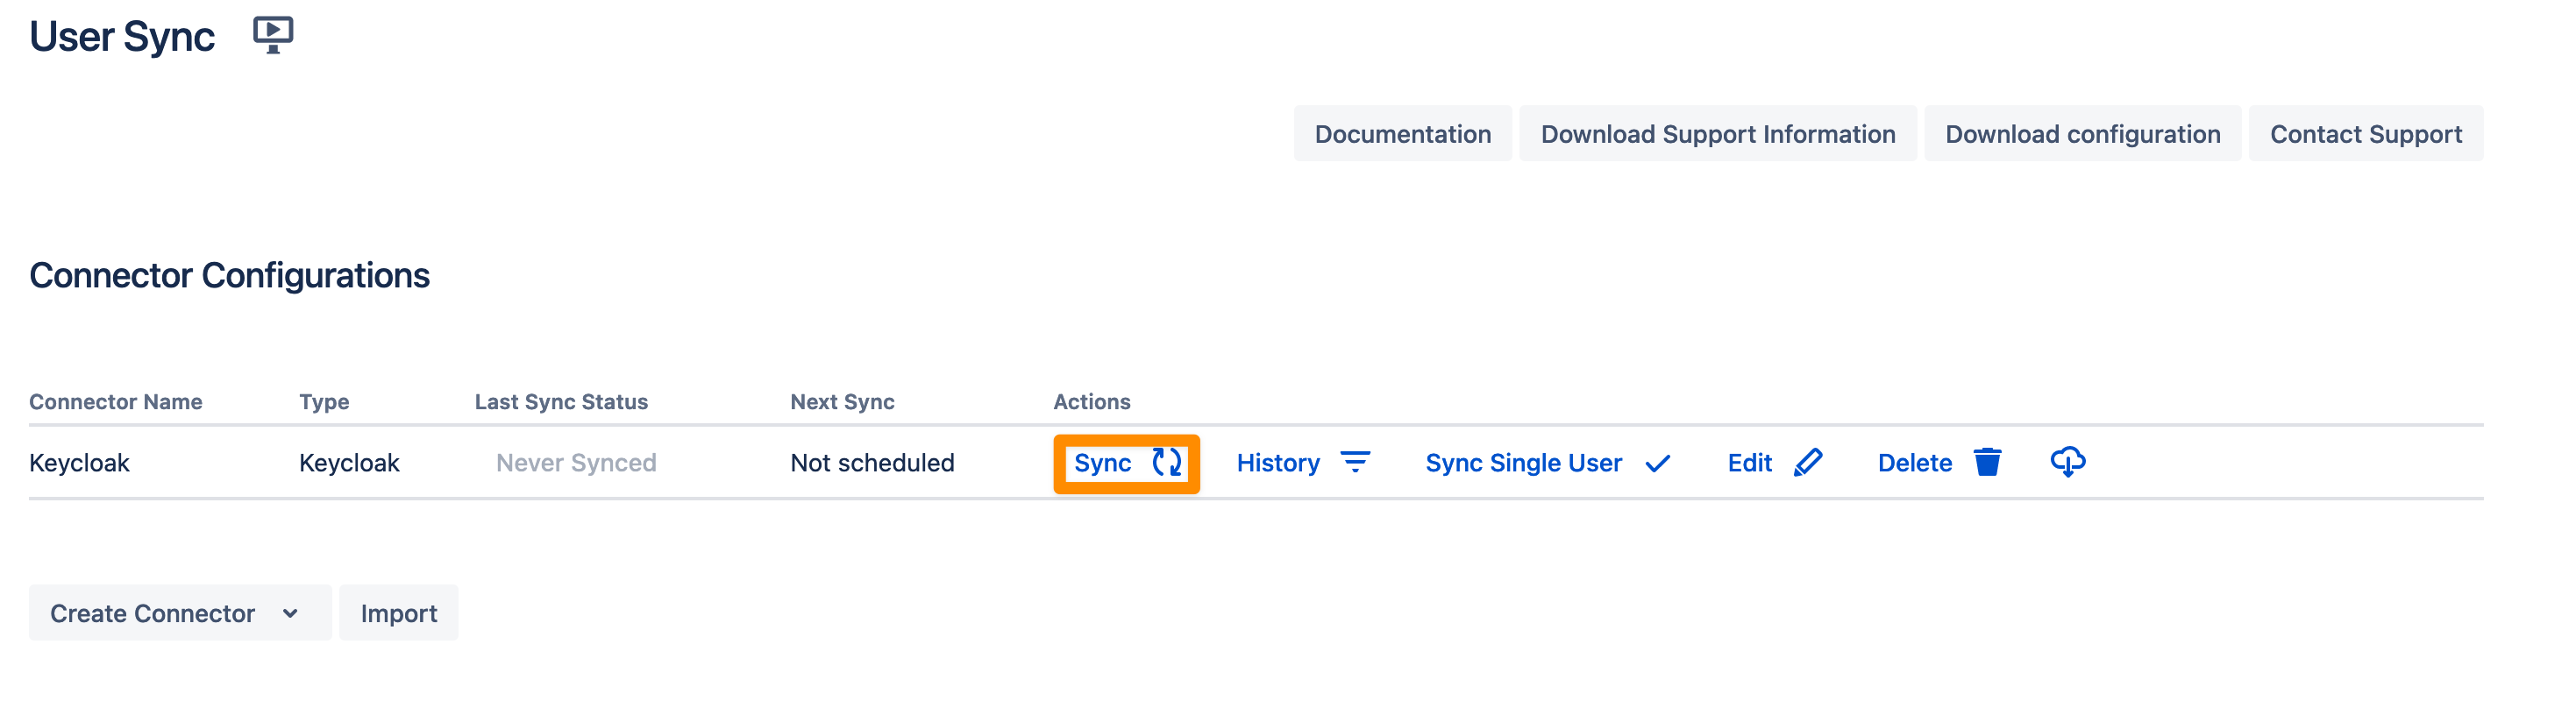Click the video tutorial icon beside User Sync

tap(272, 35)
